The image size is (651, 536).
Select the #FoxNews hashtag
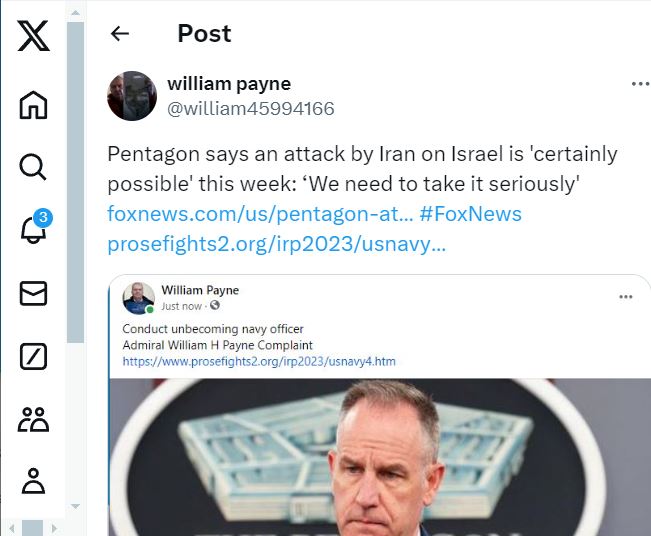[470, 214]
